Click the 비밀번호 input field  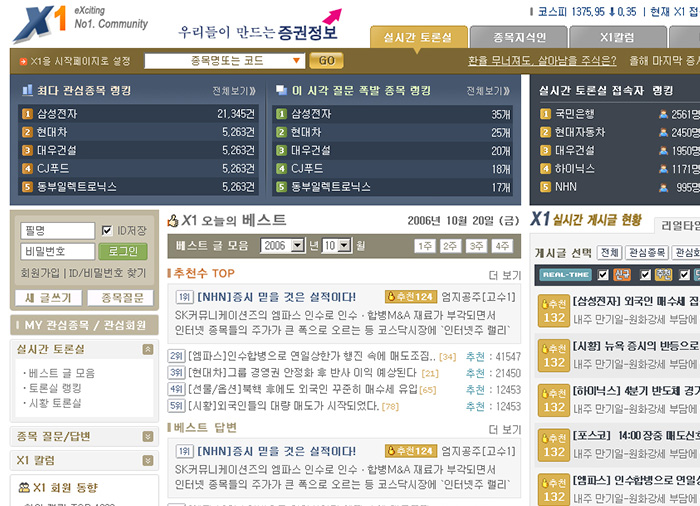(58, 251)
